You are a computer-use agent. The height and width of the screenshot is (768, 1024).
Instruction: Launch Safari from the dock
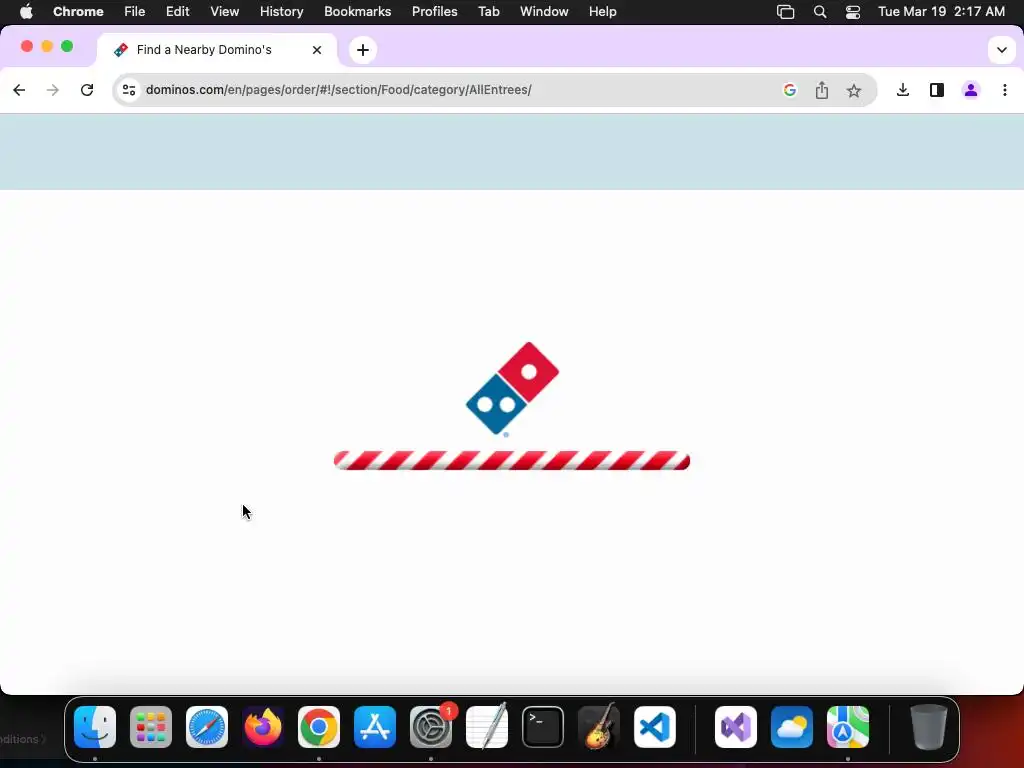[207, 727]
